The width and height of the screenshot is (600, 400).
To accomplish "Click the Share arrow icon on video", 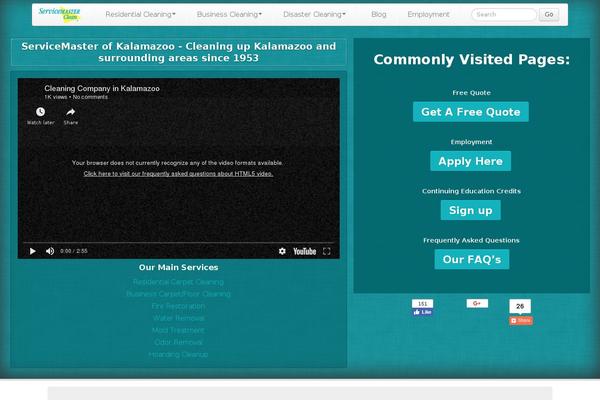I will pos(70,112).
